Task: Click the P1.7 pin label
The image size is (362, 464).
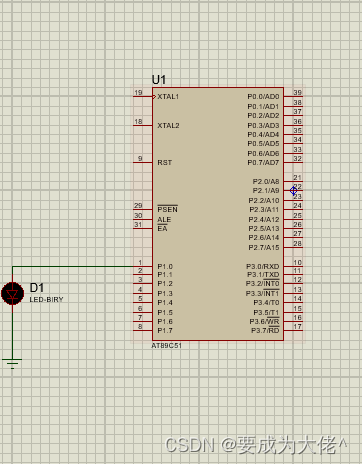Action: tap(165, 330)
